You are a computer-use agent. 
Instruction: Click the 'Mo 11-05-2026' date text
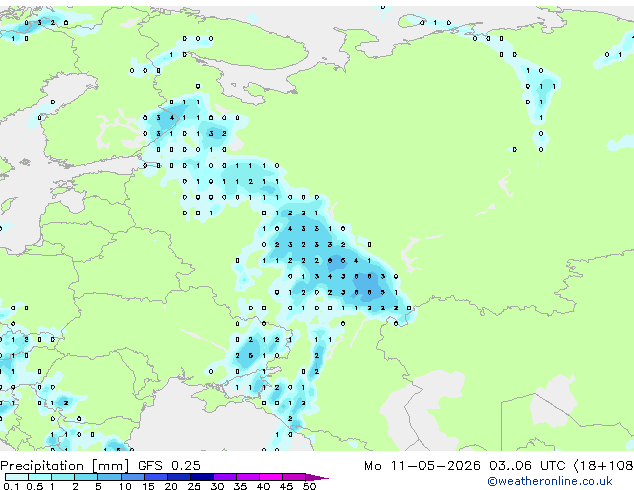tap(423, 466)
